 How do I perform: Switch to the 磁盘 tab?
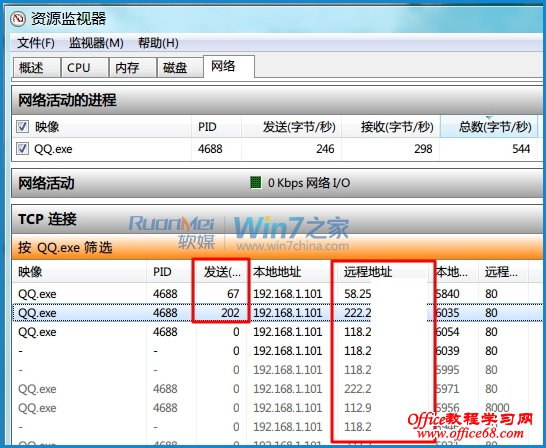pos(180,68)
